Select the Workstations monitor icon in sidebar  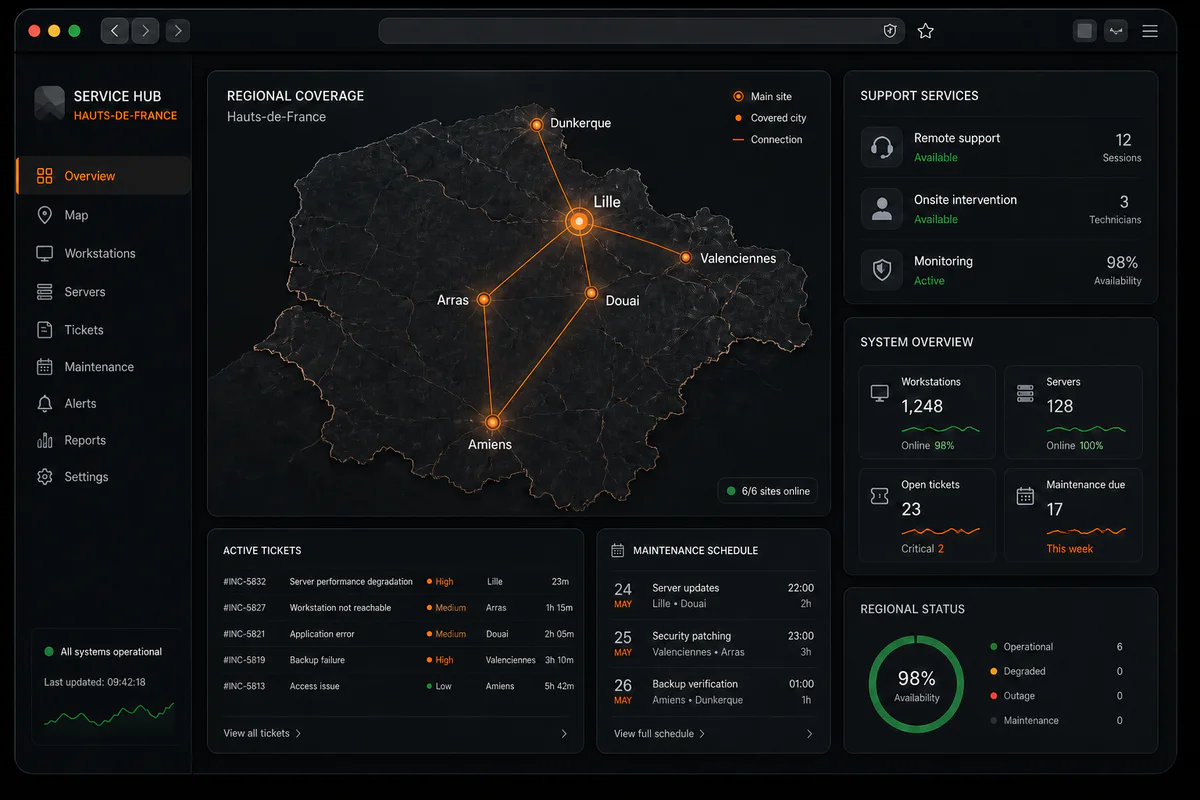(44, 253)
